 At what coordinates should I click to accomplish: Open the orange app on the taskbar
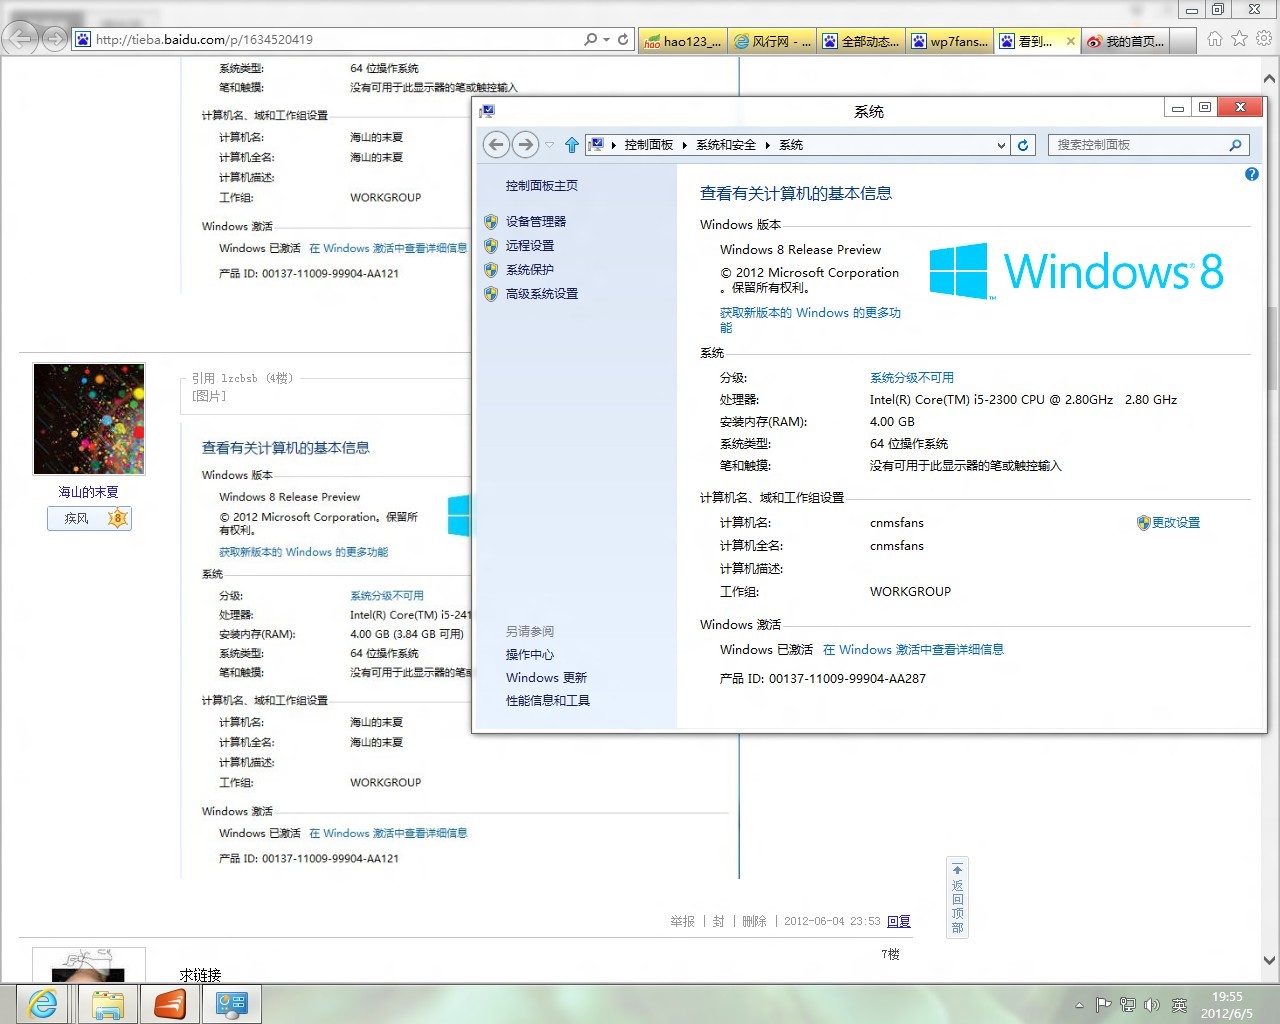coord(170,1003)
